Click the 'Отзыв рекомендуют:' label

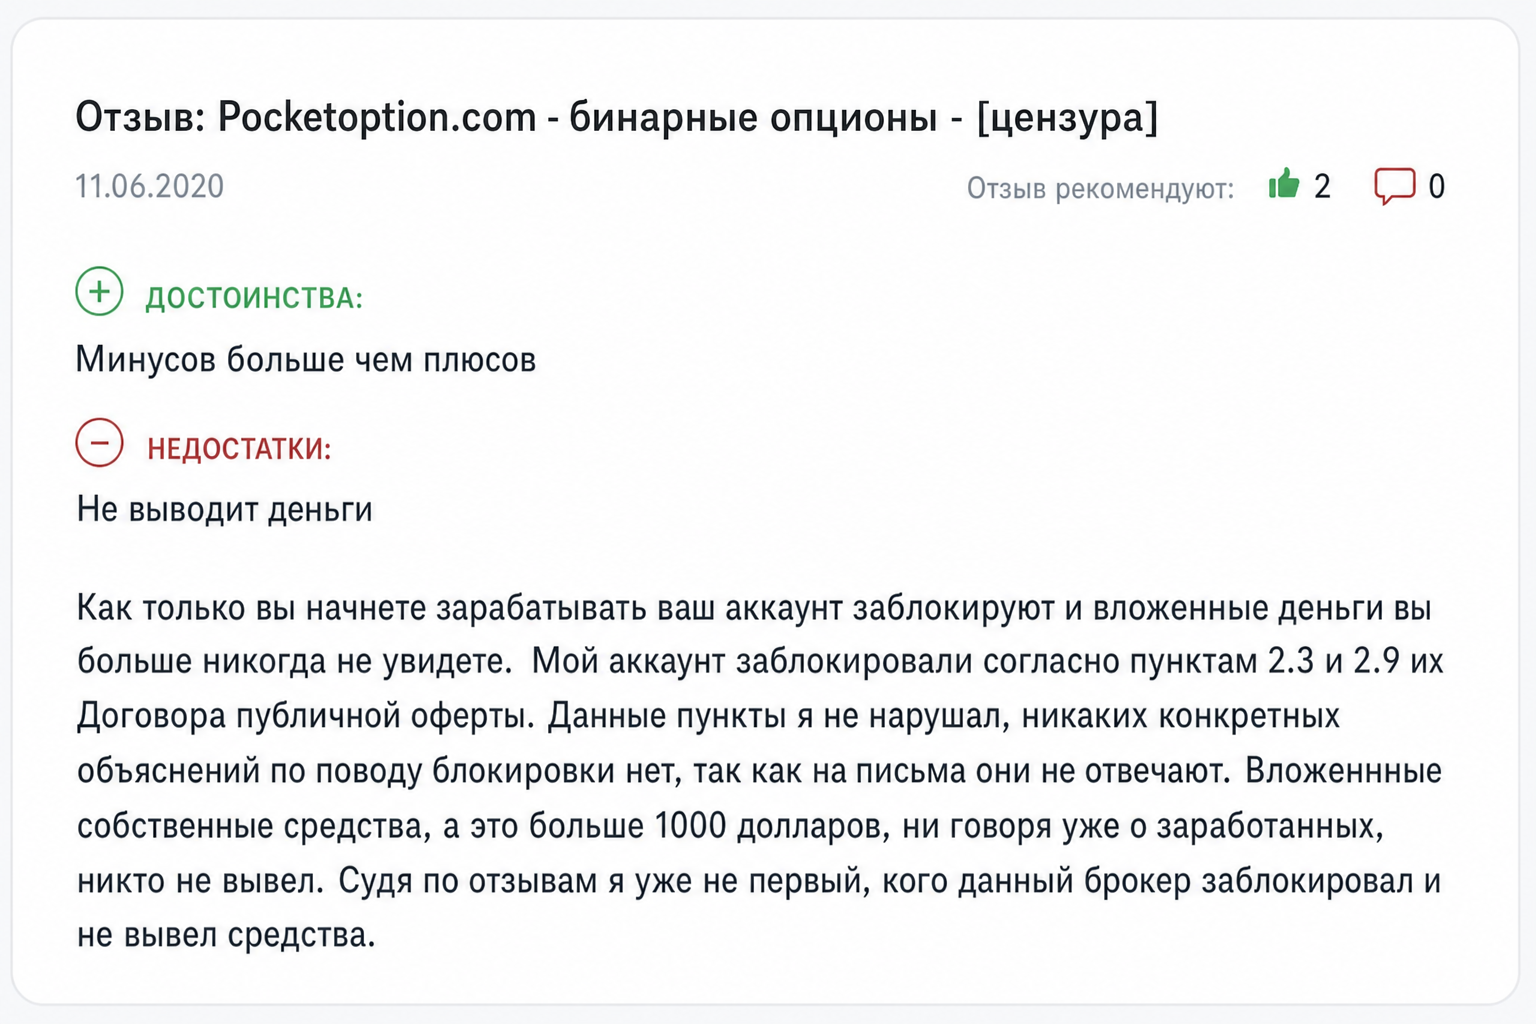tap(1100, 188)
